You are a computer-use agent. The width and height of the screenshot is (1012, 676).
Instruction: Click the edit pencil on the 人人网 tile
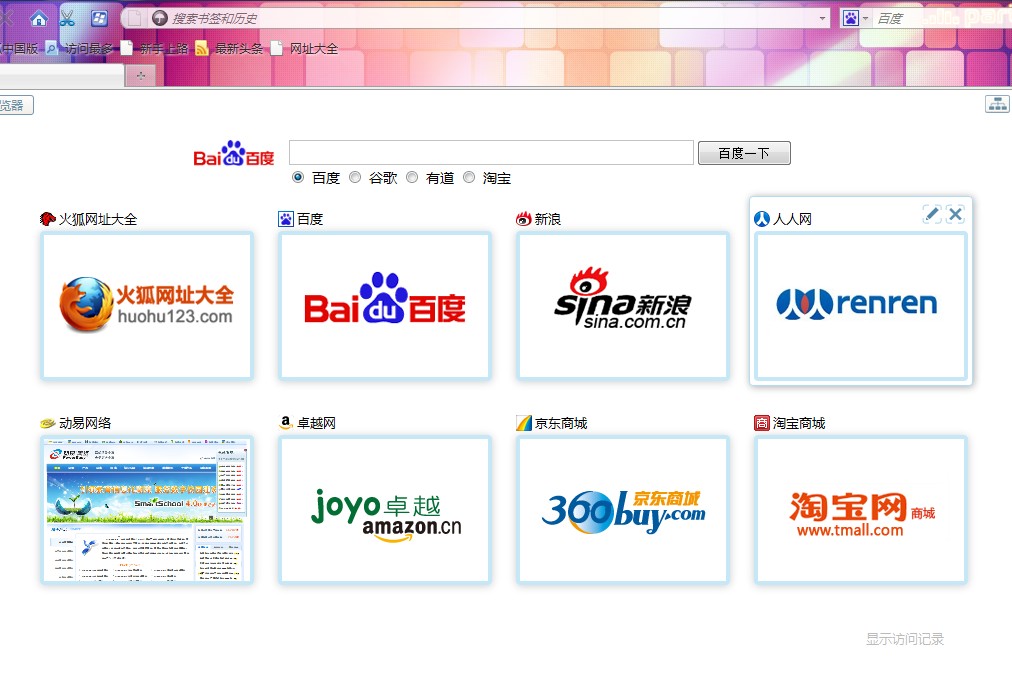click(x=932, y=213)
